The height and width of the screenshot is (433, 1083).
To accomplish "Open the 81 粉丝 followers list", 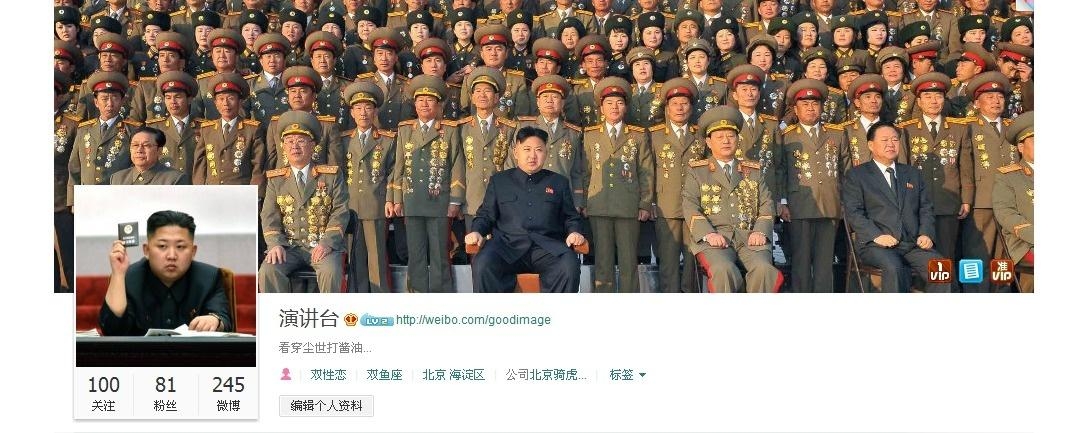I will (165, 394).
